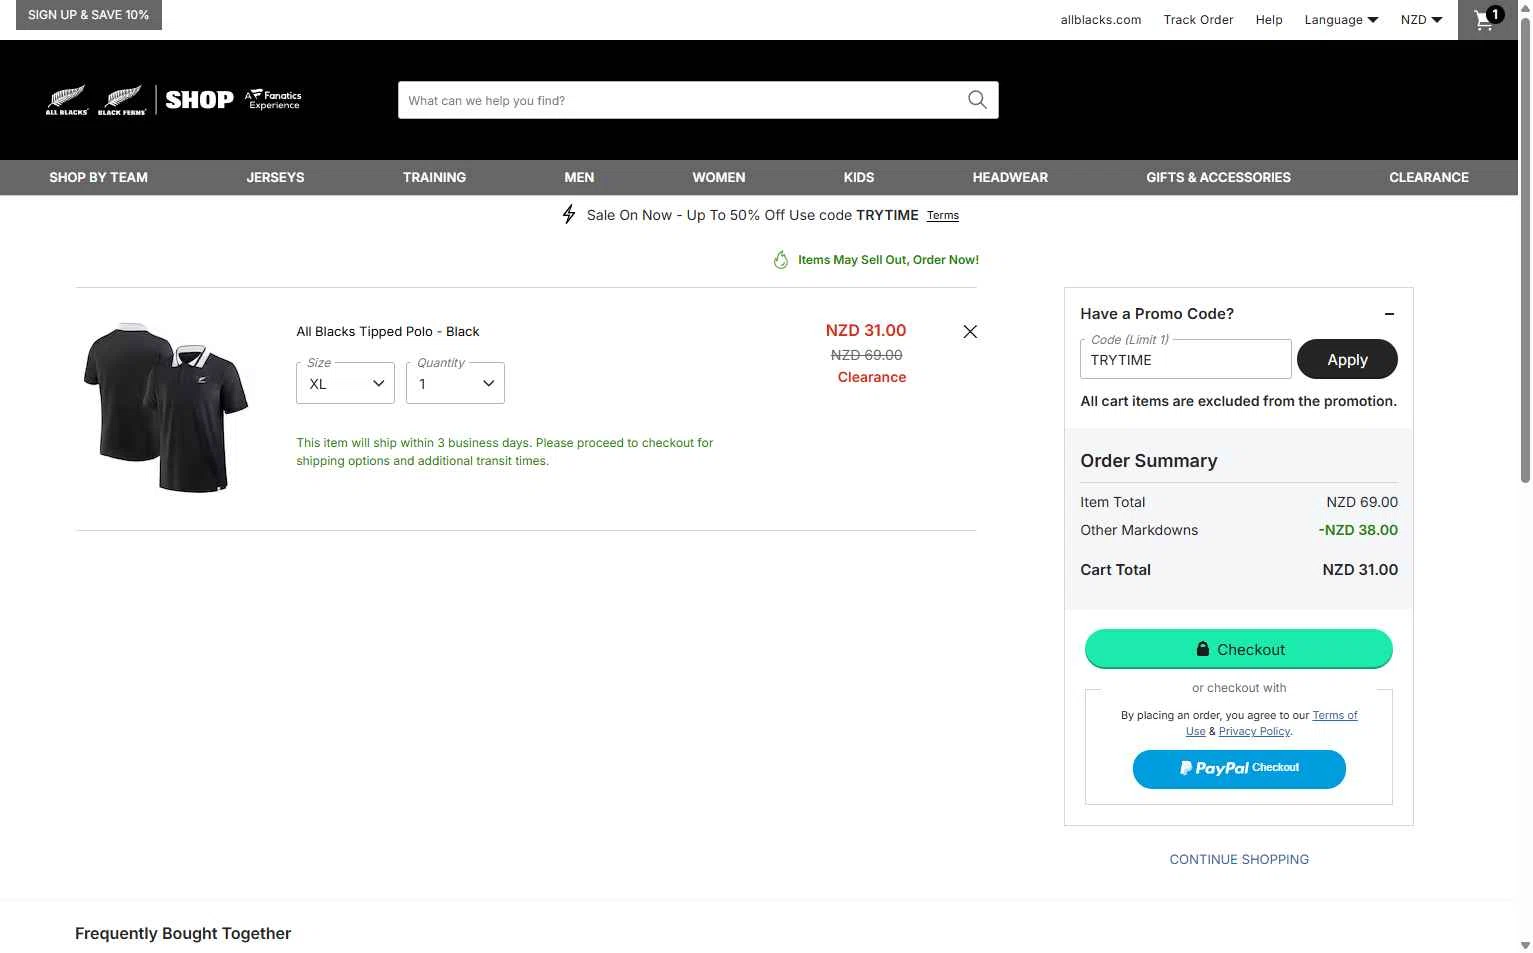Click the product title All Blacks Tipped Polo
Screen dimensions: 1533x953
(x=388, y=331)
